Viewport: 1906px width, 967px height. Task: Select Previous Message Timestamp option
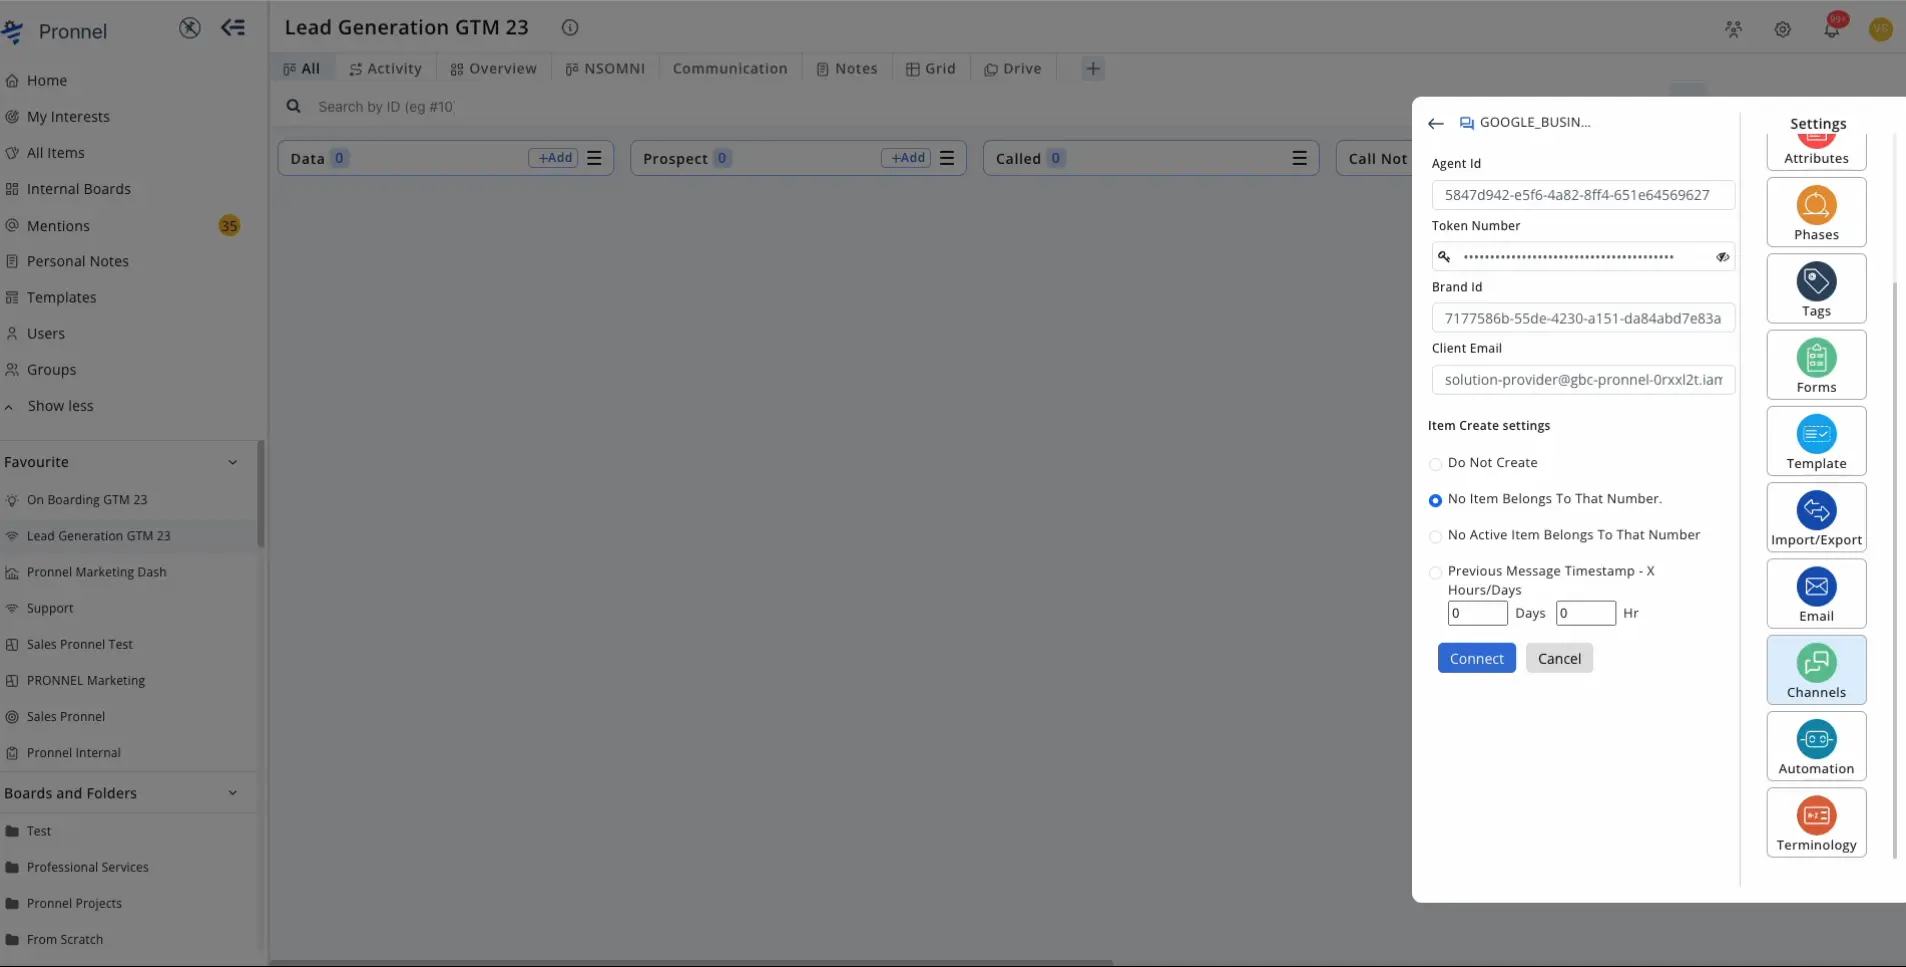click(x=1435, y=573)
